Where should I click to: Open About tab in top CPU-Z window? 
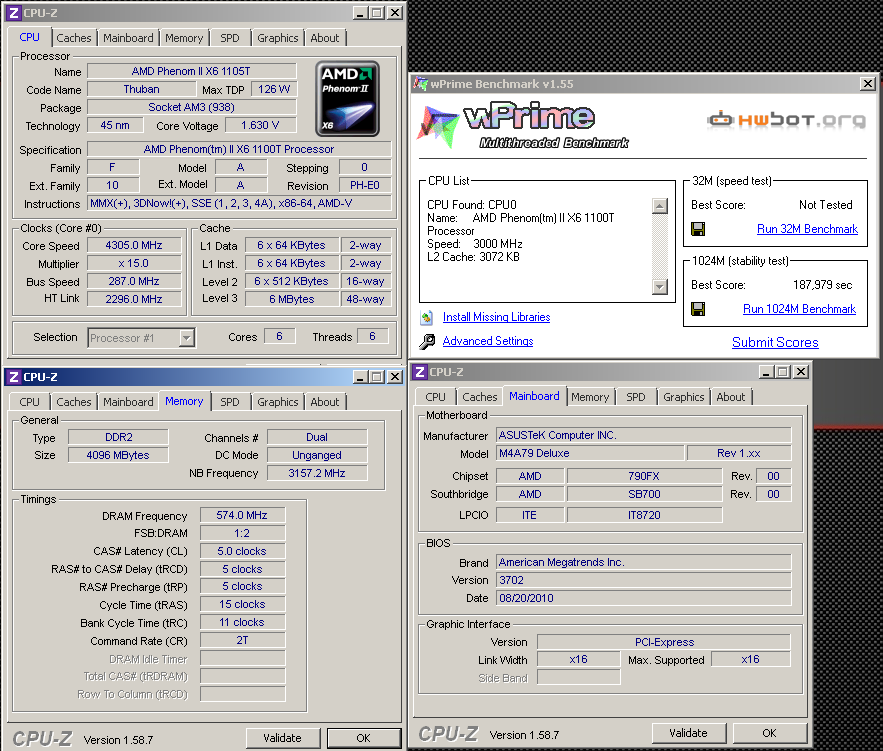pyautogui.click(x=325, y=38)
